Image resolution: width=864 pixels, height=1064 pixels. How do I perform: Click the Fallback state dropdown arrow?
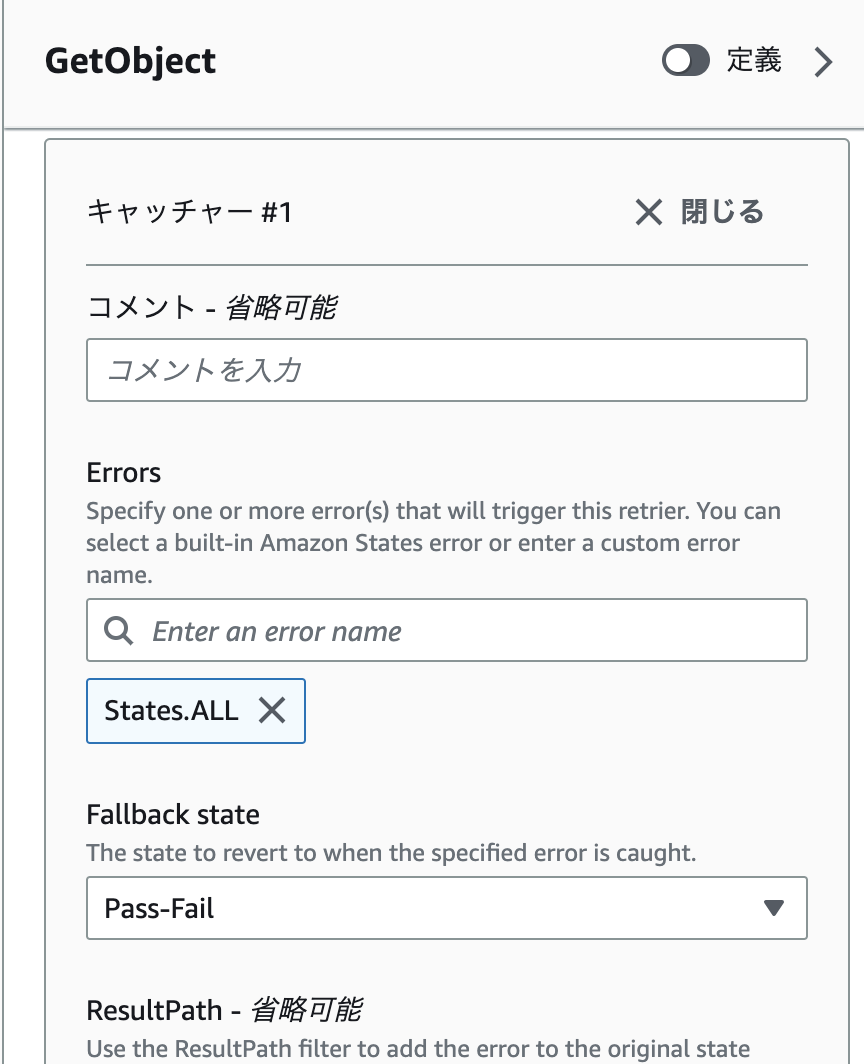point(774,908)
